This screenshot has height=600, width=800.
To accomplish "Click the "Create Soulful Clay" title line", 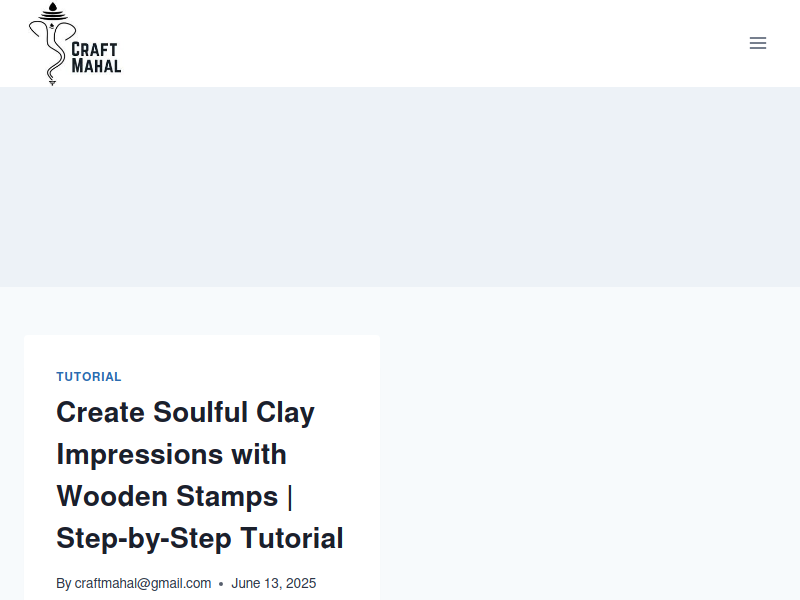I will [x=185, y=412].
